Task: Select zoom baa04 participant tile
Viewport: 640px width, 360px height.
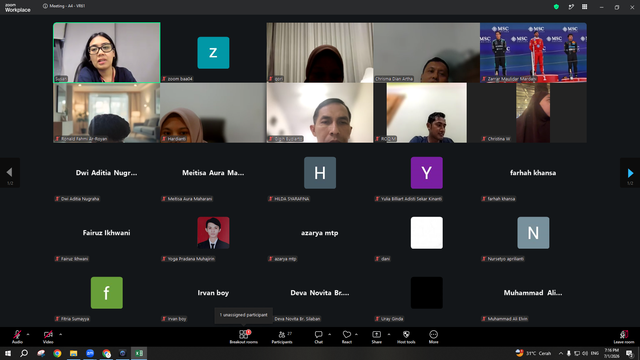Action: tap(213, 53)
